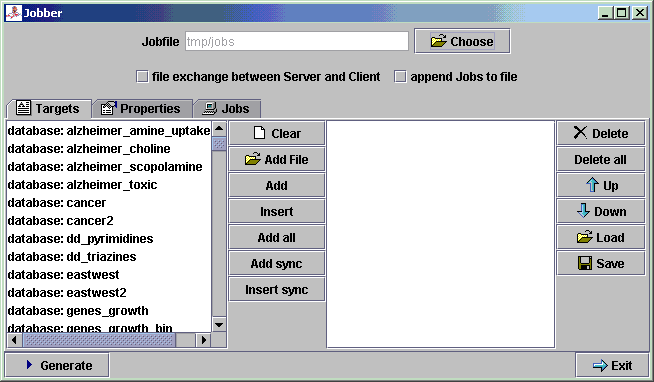Open the Properties tab
The height and width of the screenshot is (382, 654).
pyautogui.click(x=143, y=109)
